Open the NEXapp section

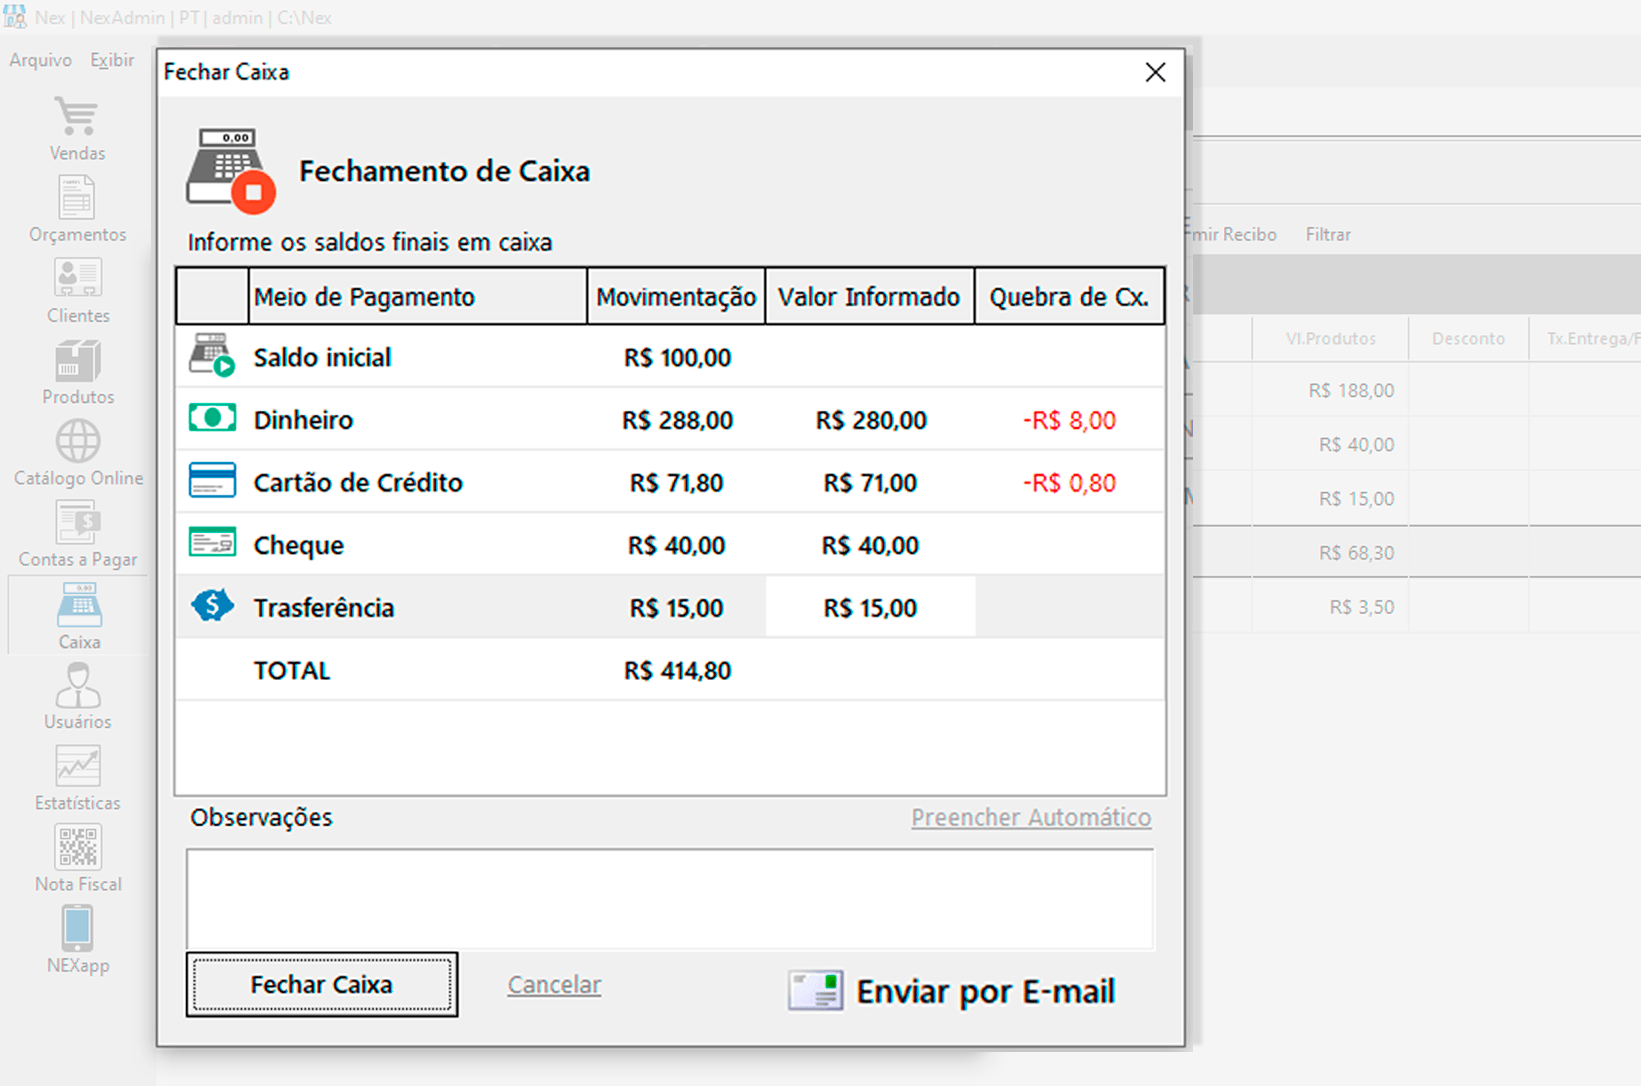77,938
